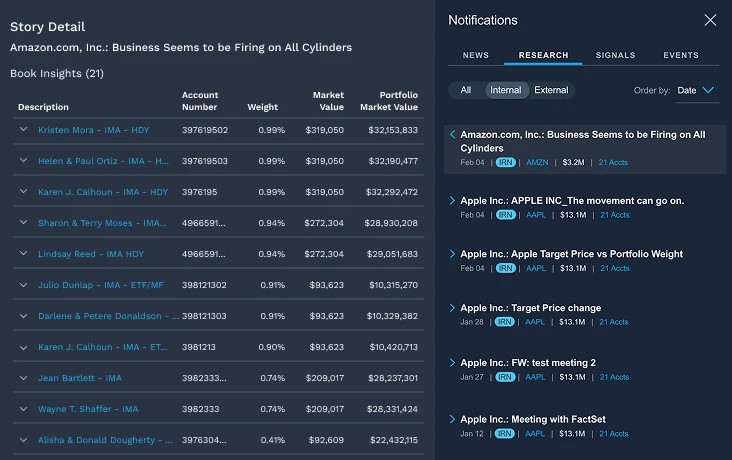732x460 pixels.
Task: Filter research by External
Action: point(551,90)
